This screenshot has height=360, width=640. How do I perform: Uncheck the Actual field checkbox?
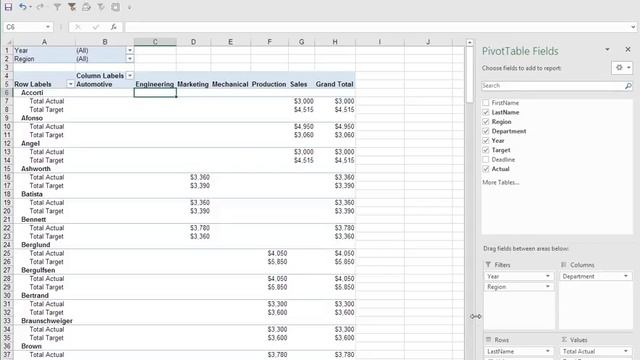(486, 169)
